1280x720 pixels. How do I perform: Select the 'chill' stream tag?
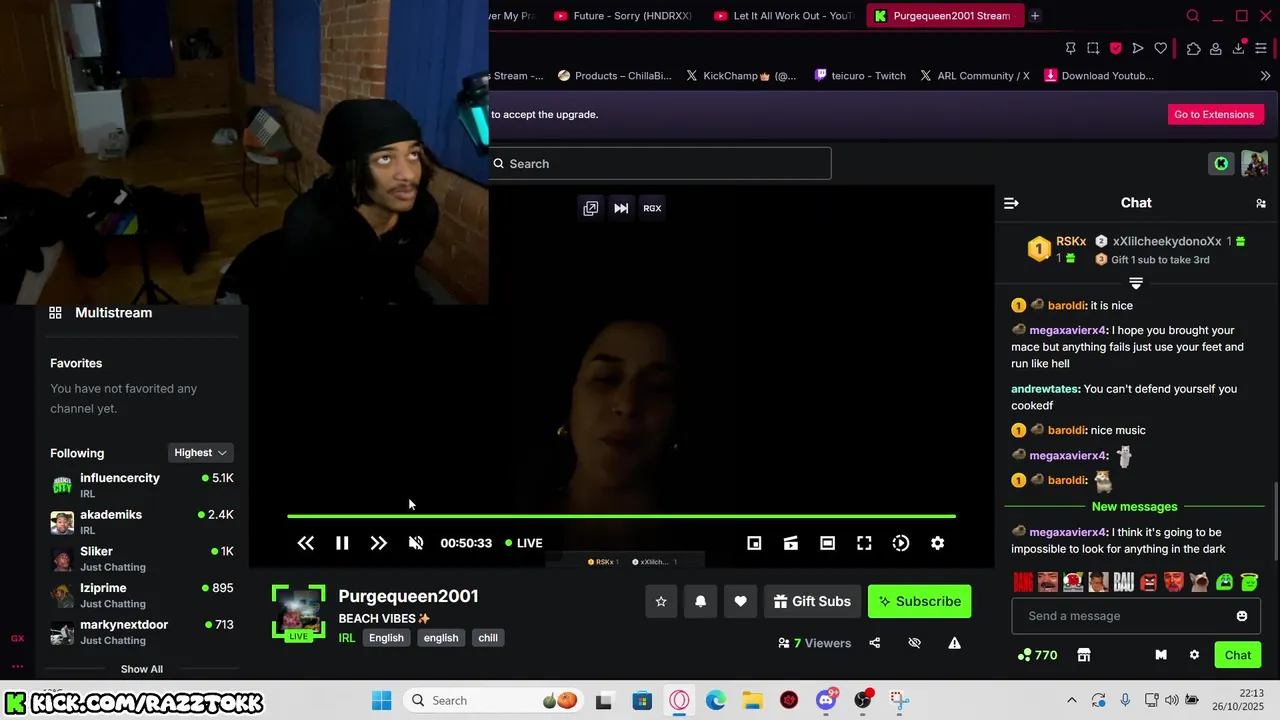(x=488, y=638)
